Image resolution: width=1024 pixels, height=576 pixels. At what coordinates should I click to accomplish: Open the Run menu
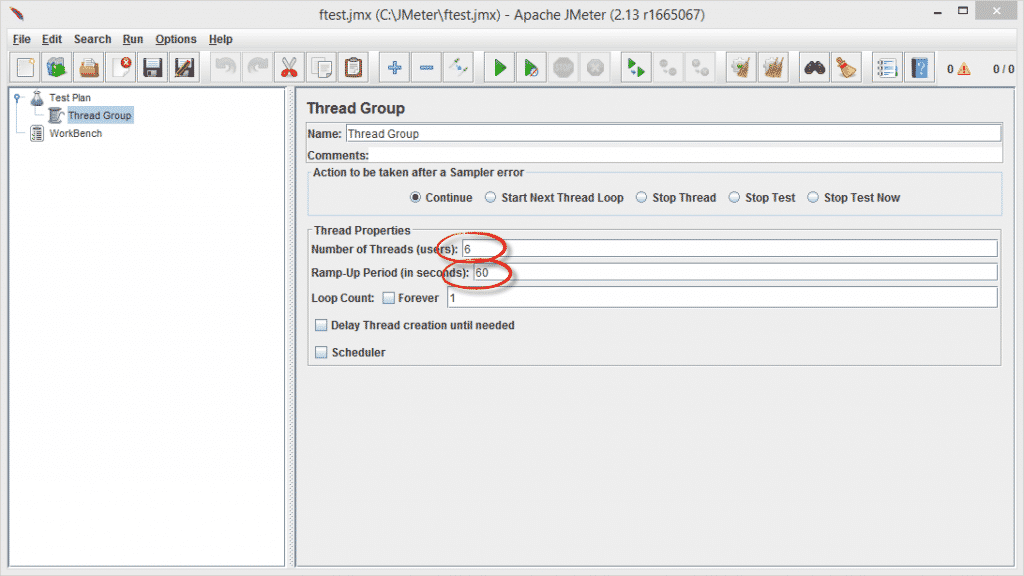pyautogui.click(x=132, y=39)
